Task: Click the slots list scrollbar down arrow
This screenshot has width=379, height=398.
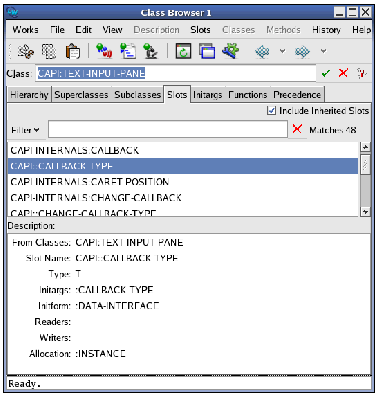Action: (x=366, y=212)
